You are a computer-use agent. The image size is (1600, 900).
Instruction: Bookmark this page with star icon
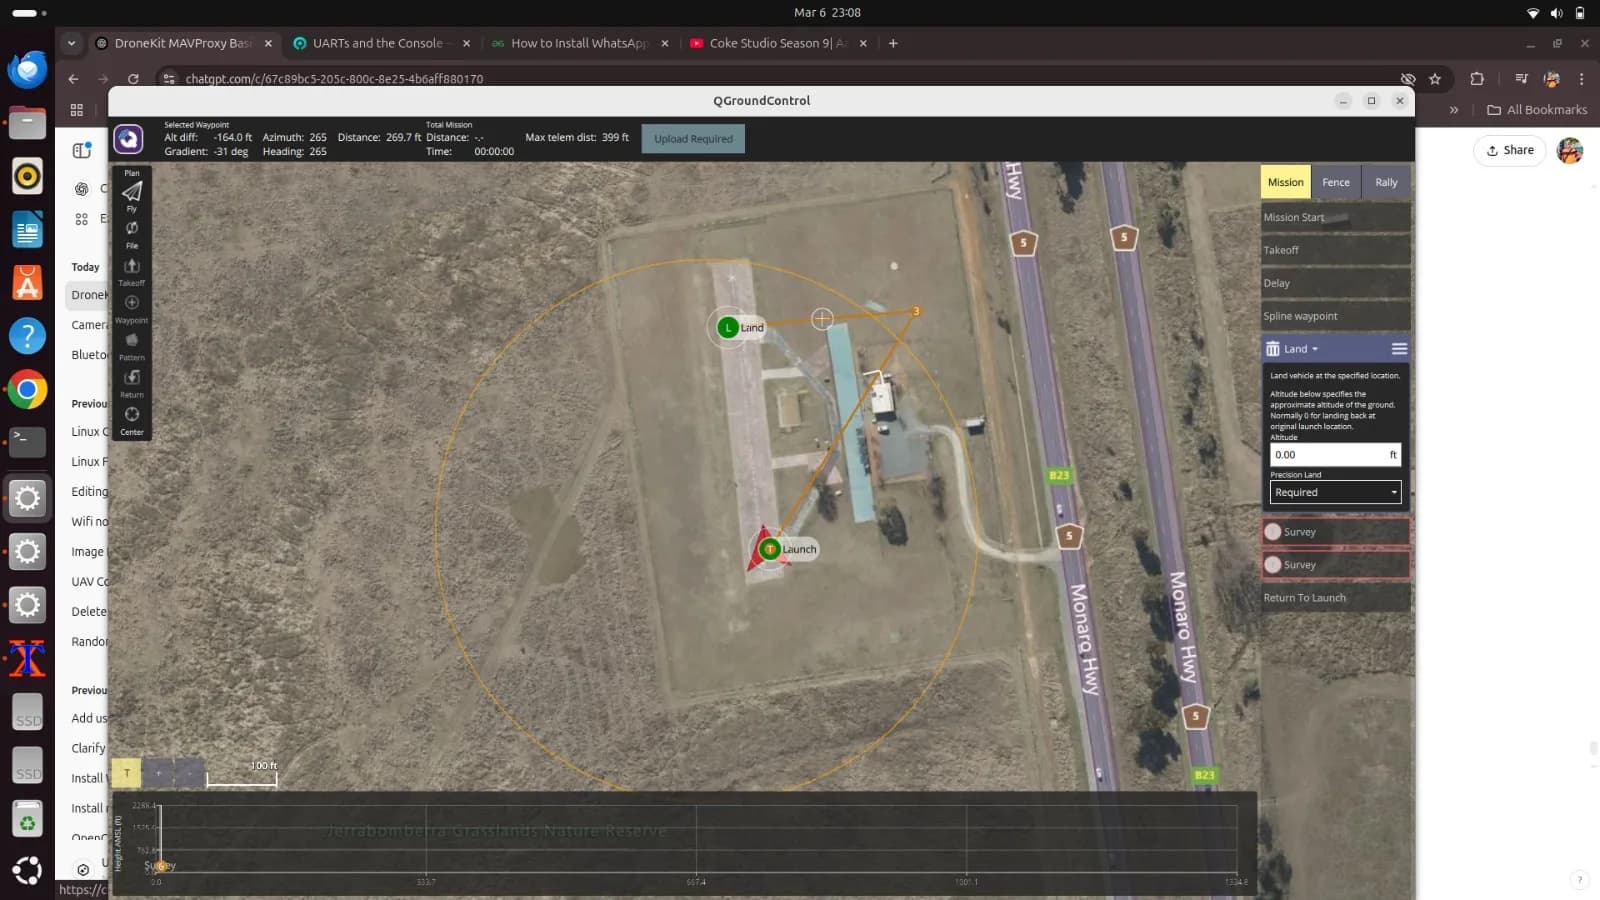pos(1435,78)
